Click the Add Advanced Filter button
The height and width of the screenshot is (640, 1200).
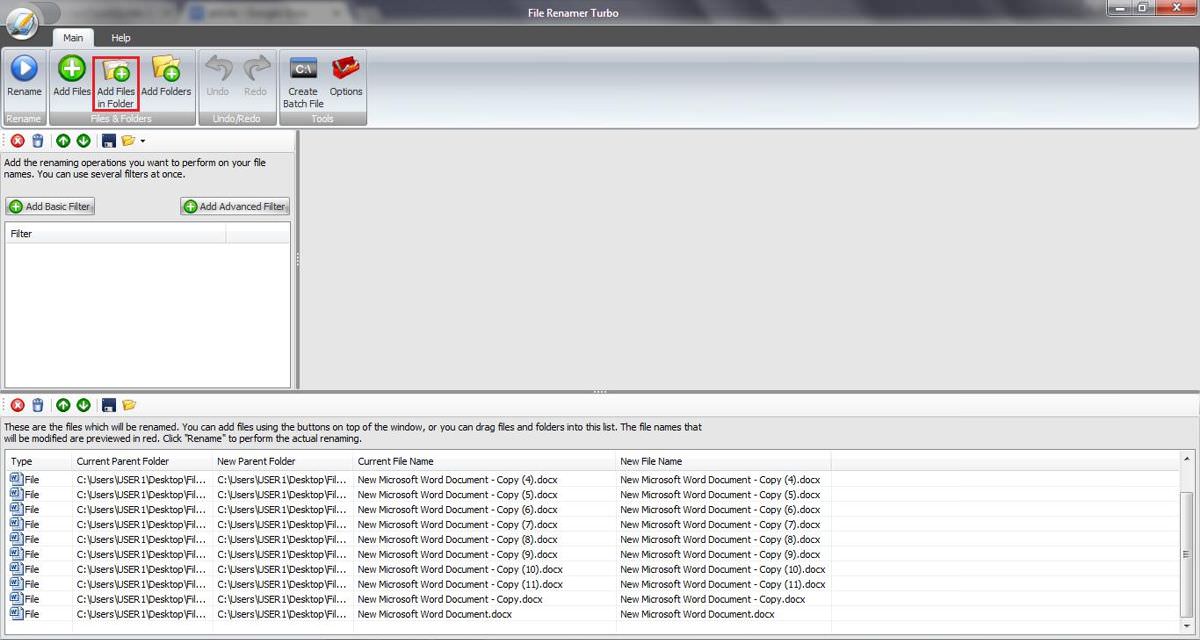(235, 206)
